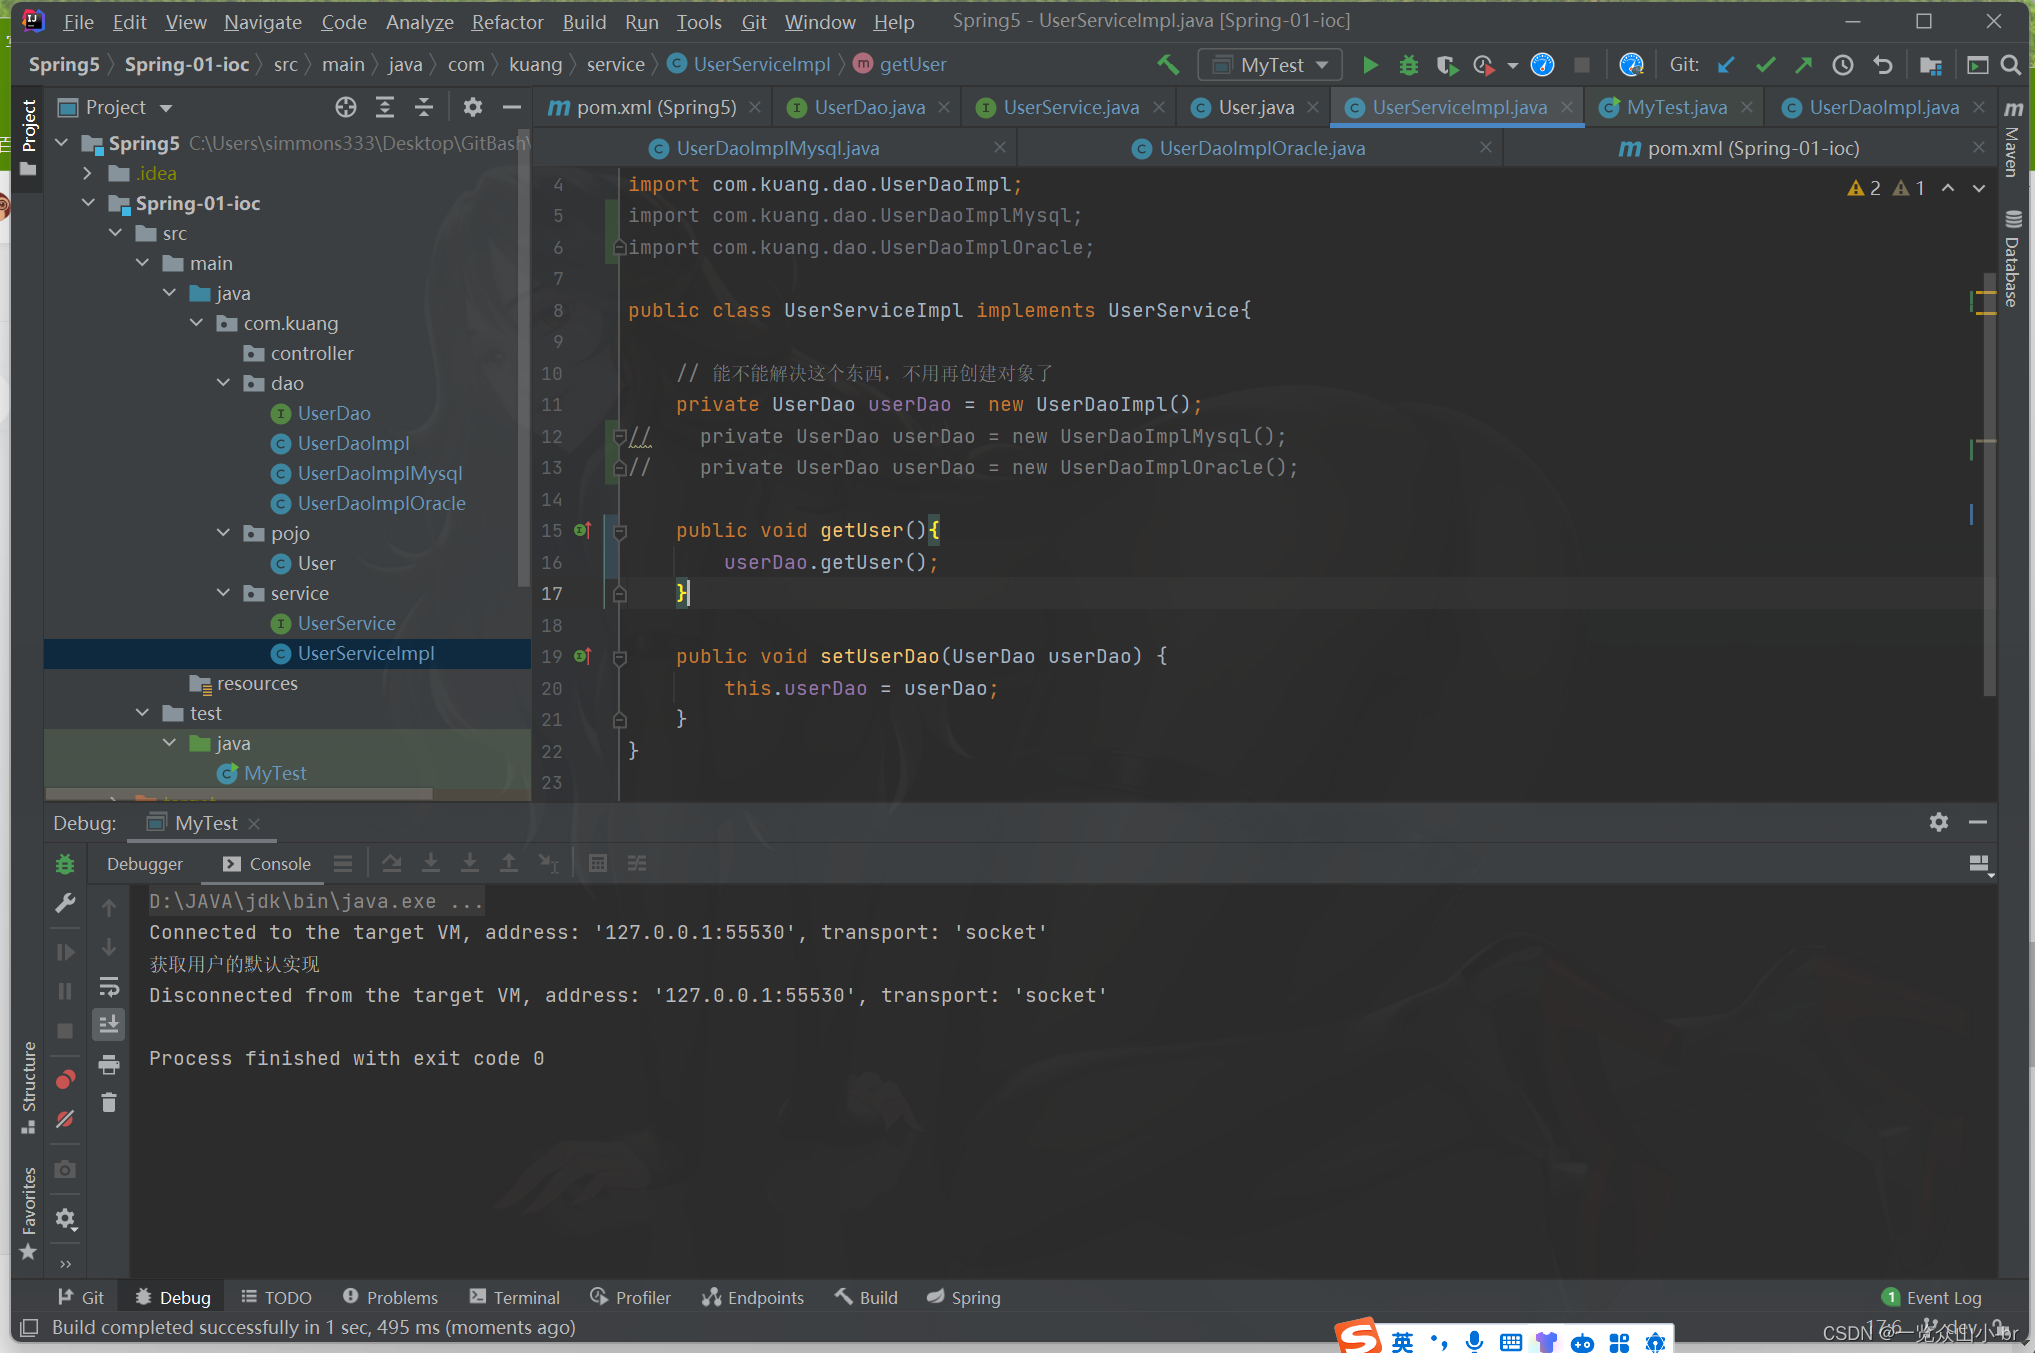Click Print console output icon
Image resolution: width=2035 pixels, height=1353 pixels.
(x=109, y=1065)
